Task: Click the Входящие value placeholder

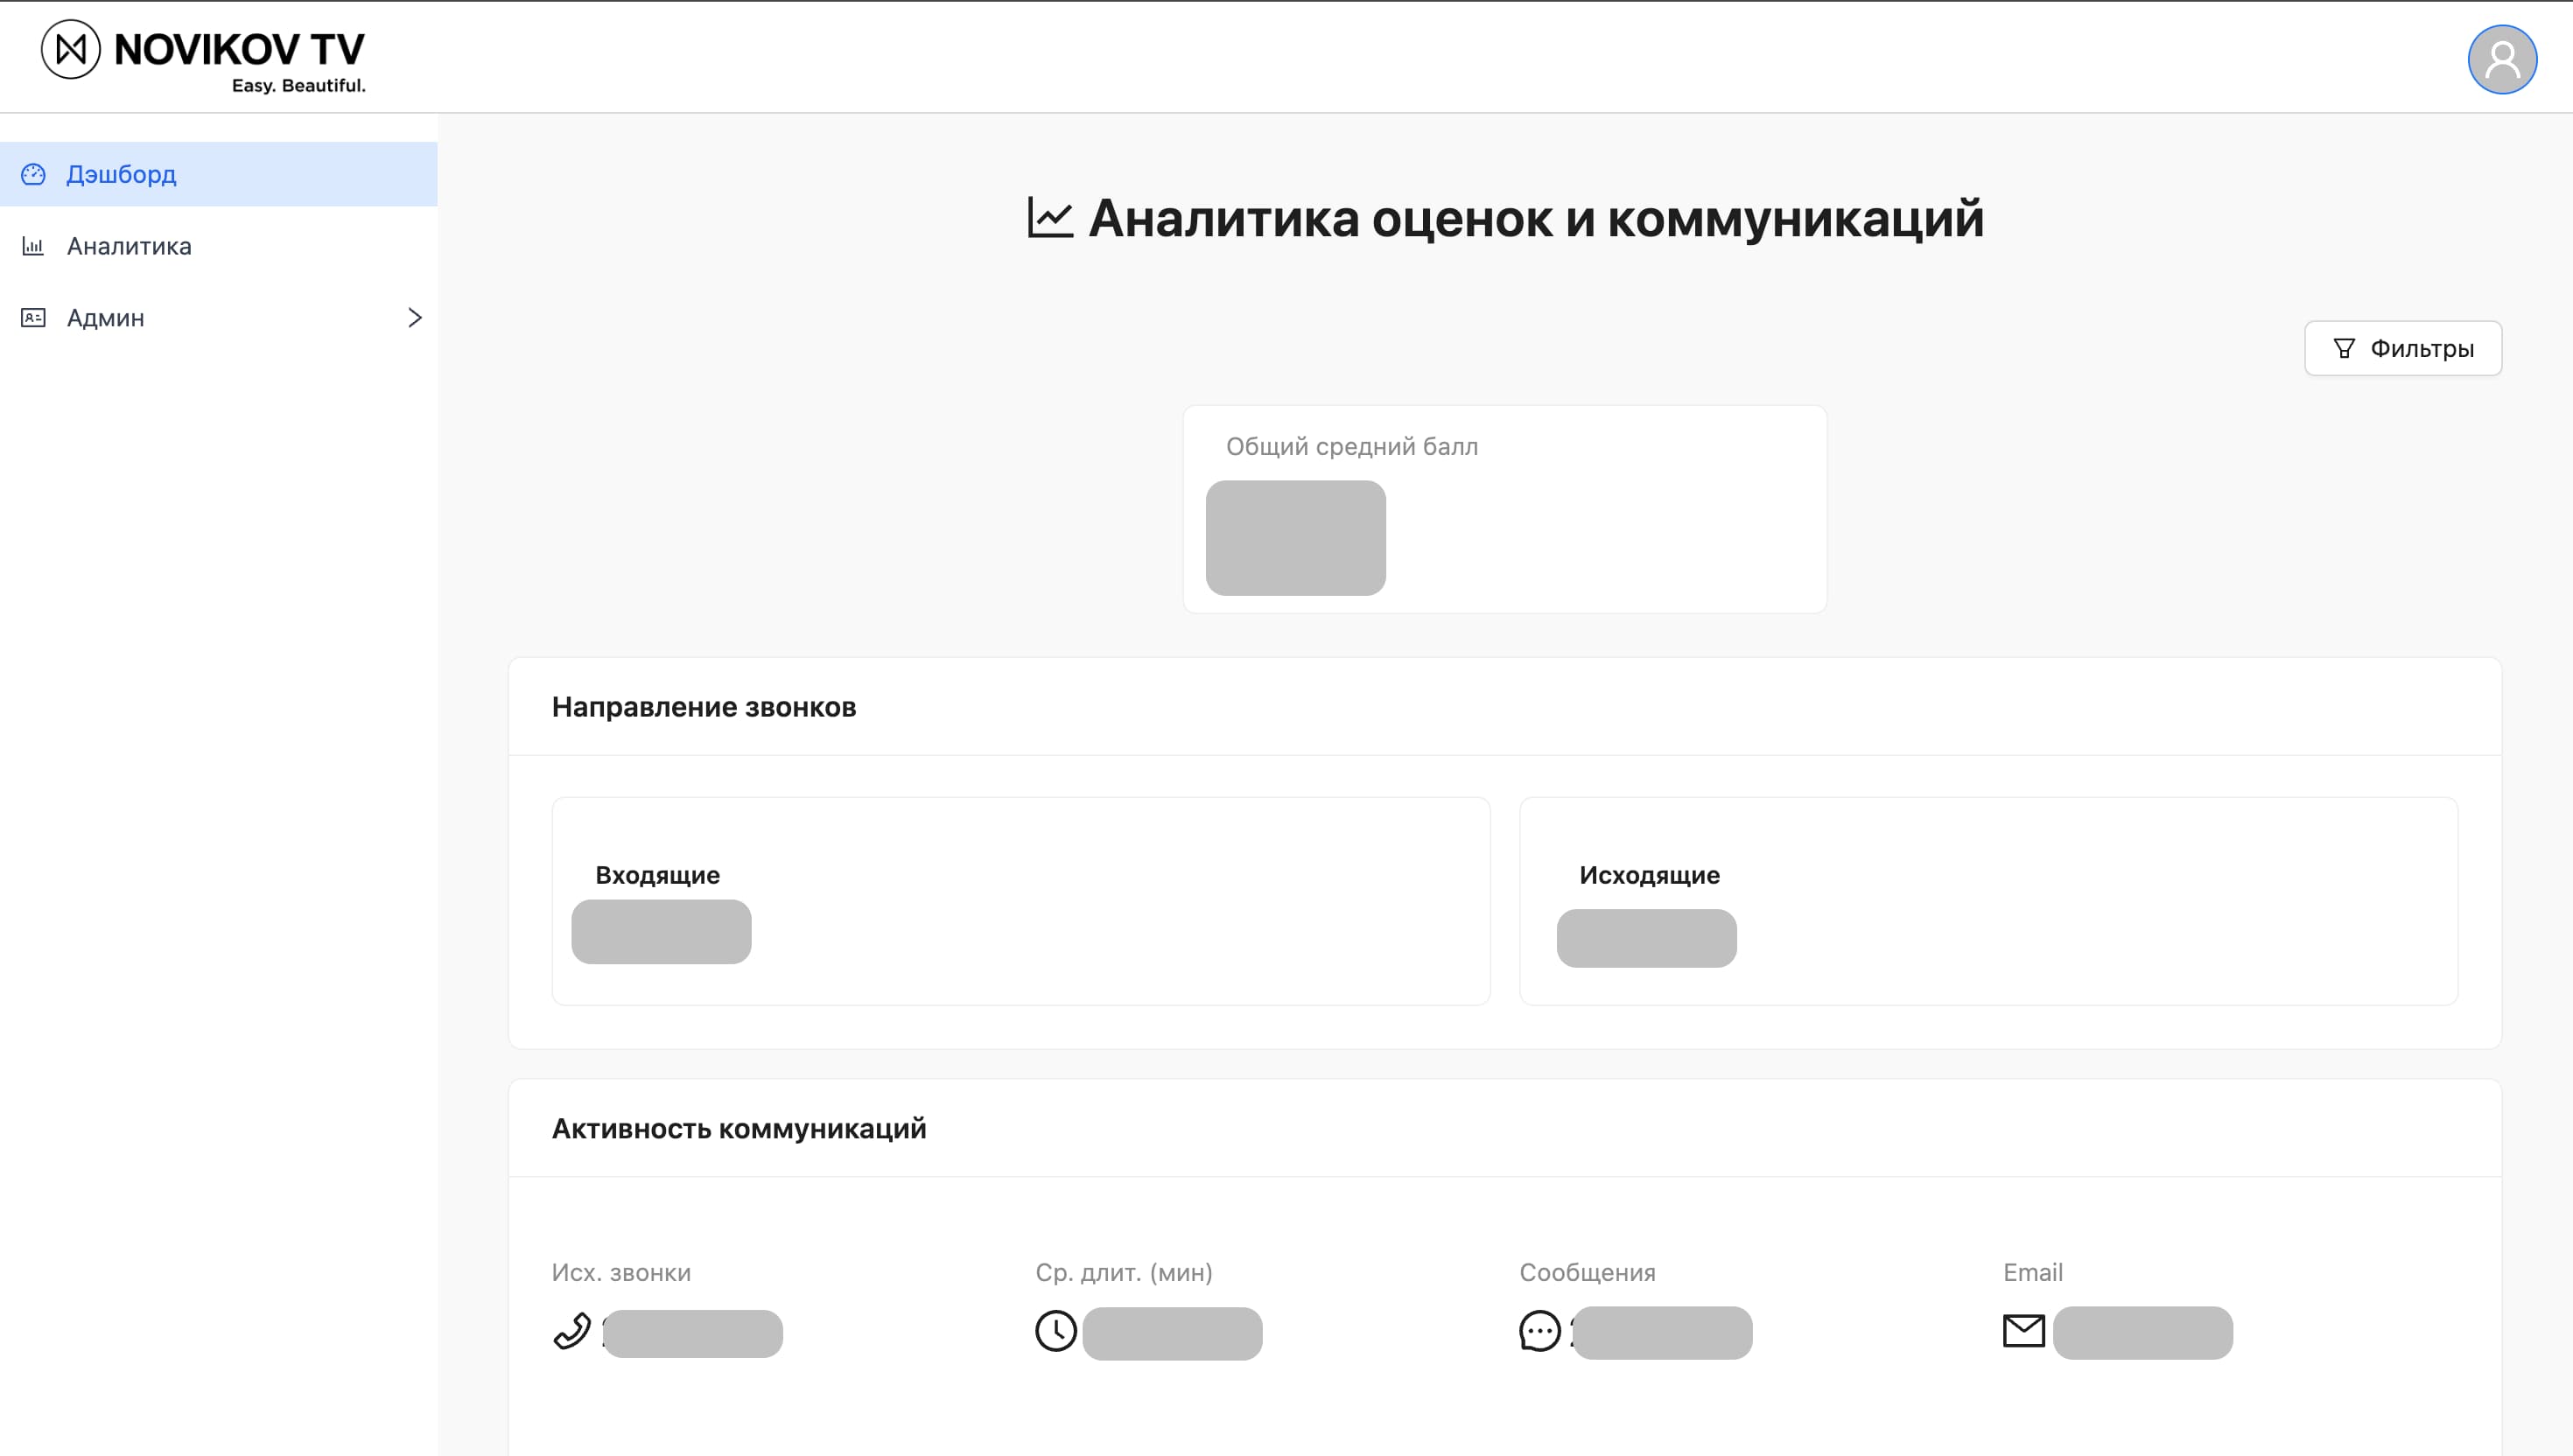Action: click(660, 931)
